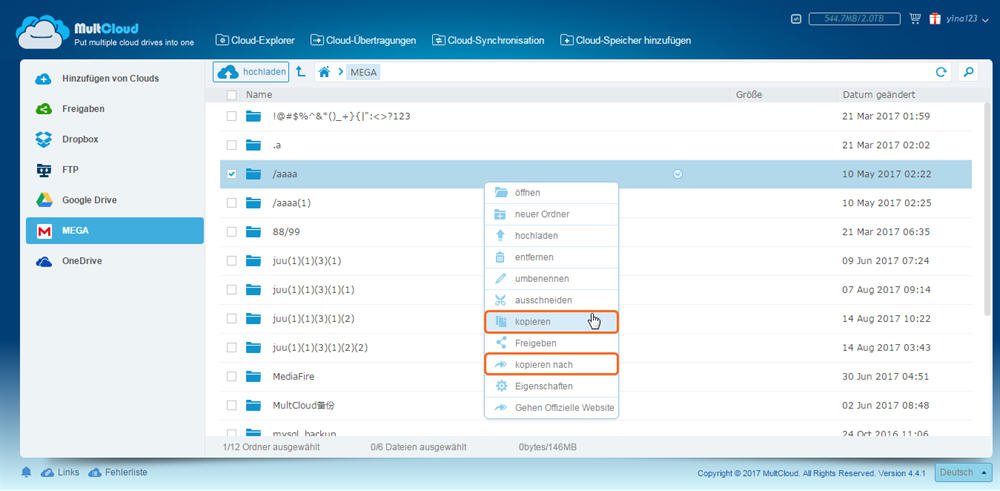This screenshot has height=491, width=1000.
Task: Open the Deutsch language dropdown
Action: (964, 473)
